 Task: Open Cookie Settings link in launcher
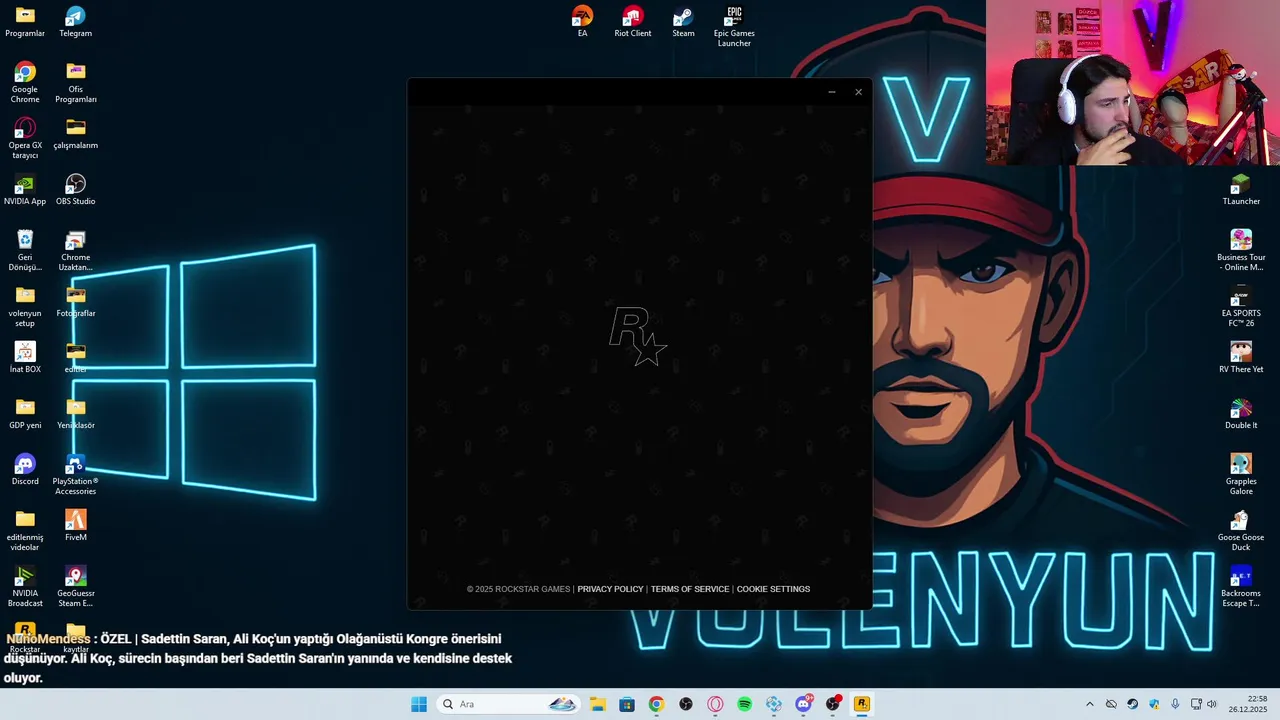[x=773, y=589]
